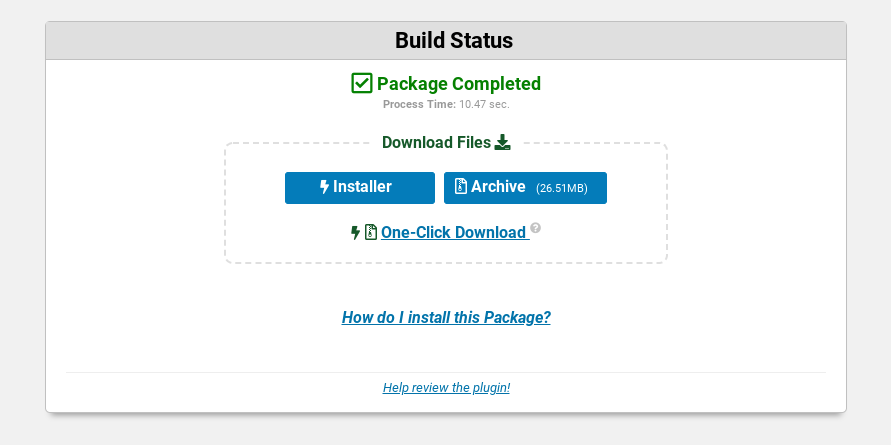The image size is (891, 445).
Task: Click the lightning bolt icon inside Installer button
Action: click(324, 187)
